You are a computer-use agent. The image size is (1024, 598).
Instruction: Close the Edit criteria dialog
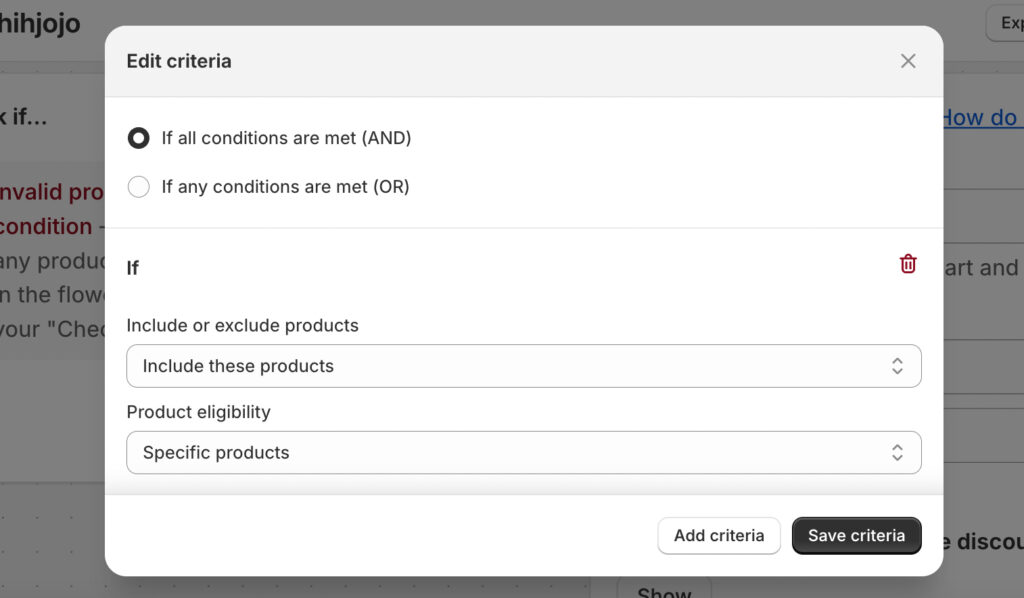908,61
